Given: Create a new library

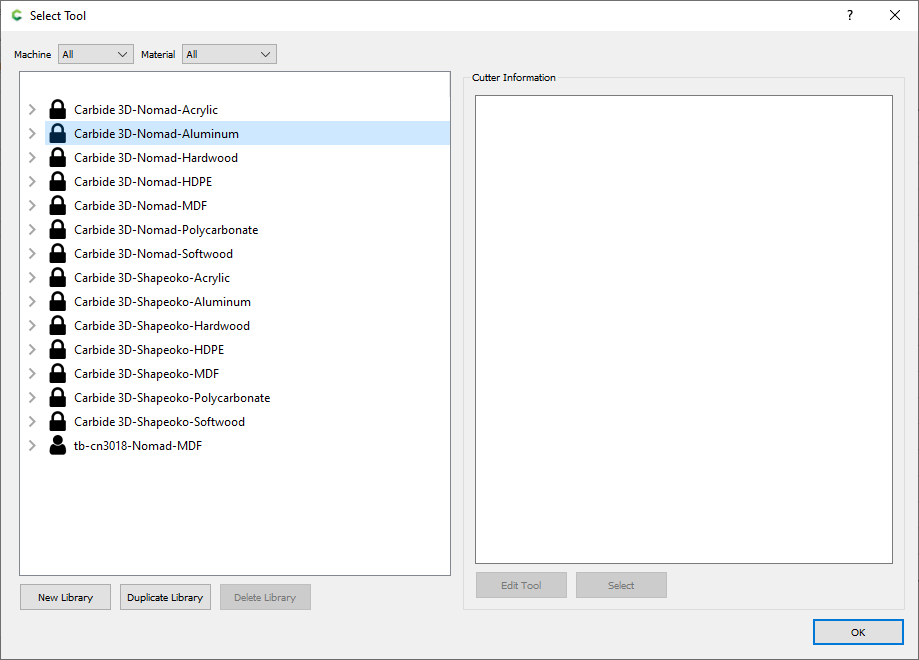Looking at the screenshot, I should 65,597.
